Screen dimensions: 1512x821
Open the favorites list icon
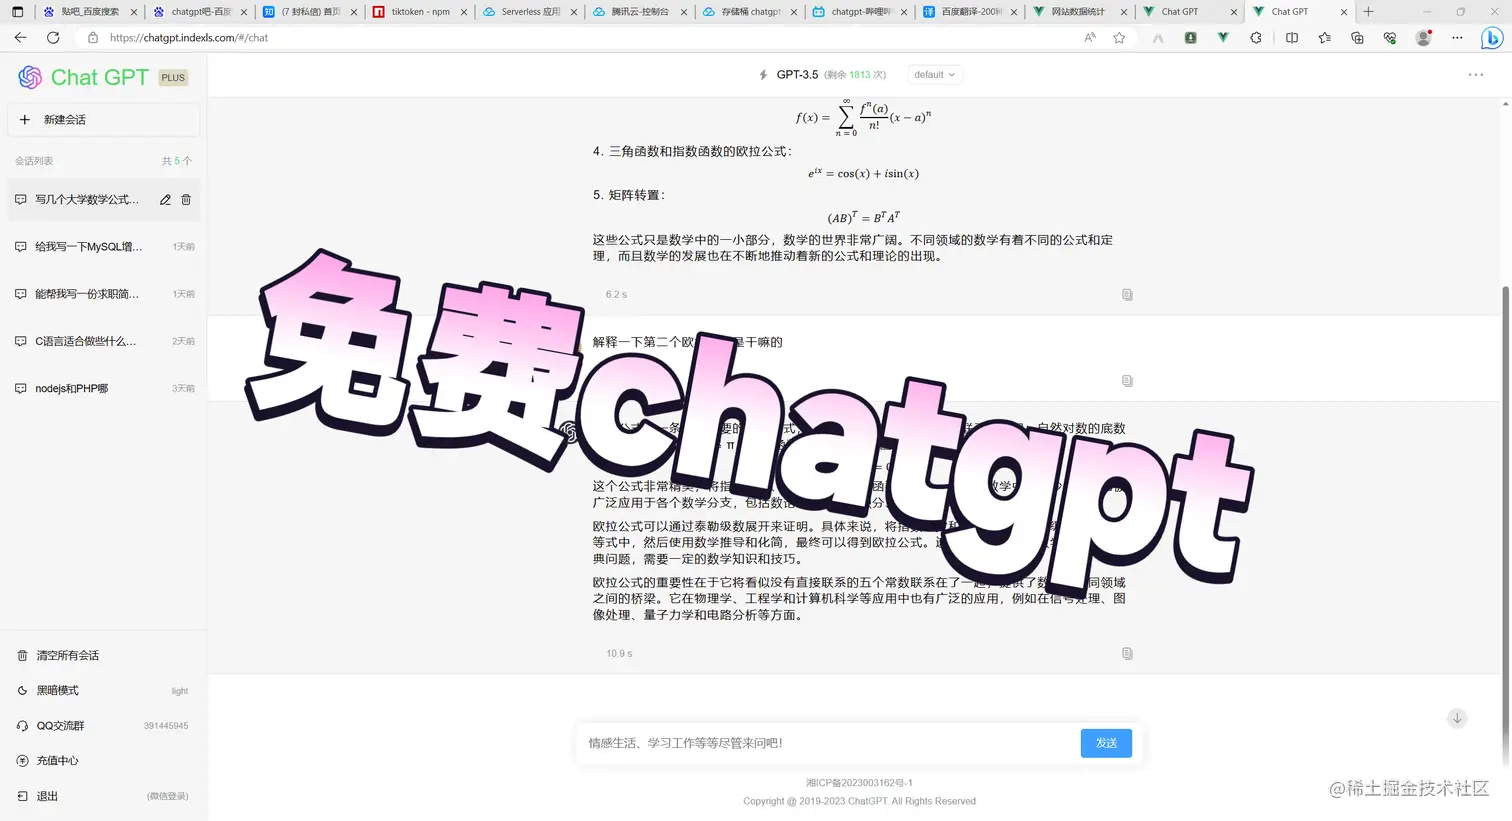pos(1325,38)
